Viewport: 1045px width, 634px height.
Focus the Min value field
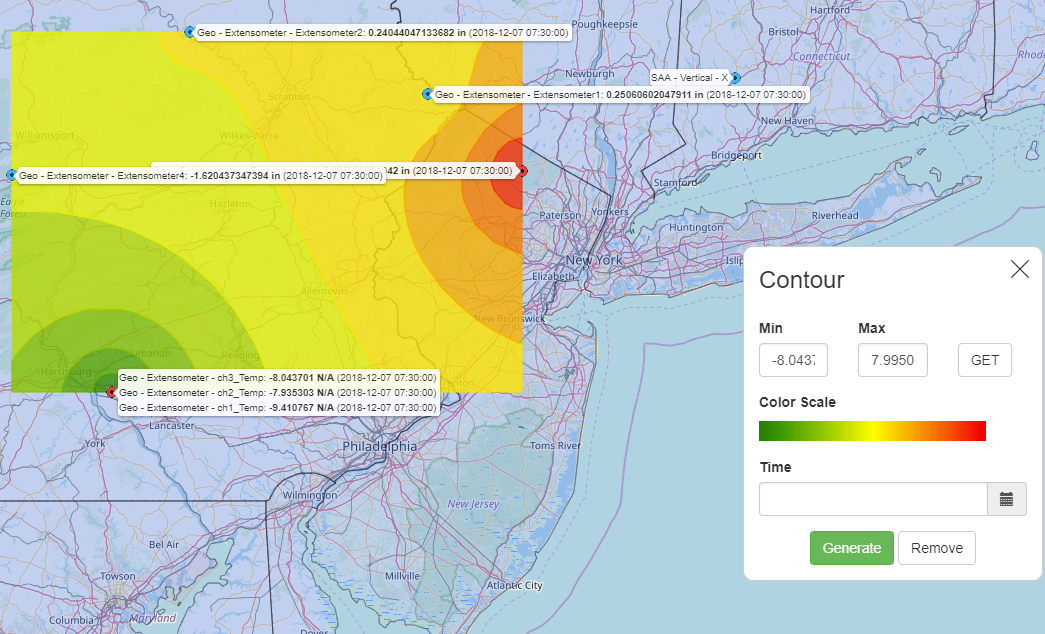click(x=793, y=360)
